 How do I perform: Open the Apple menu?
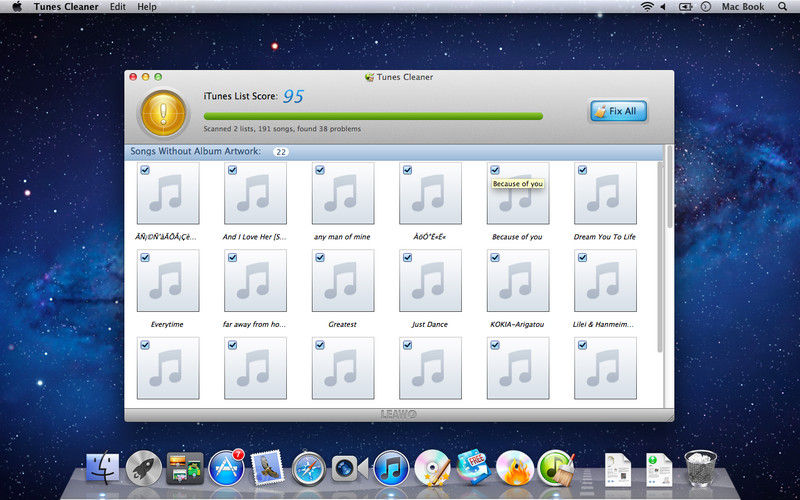click(17, 7)
